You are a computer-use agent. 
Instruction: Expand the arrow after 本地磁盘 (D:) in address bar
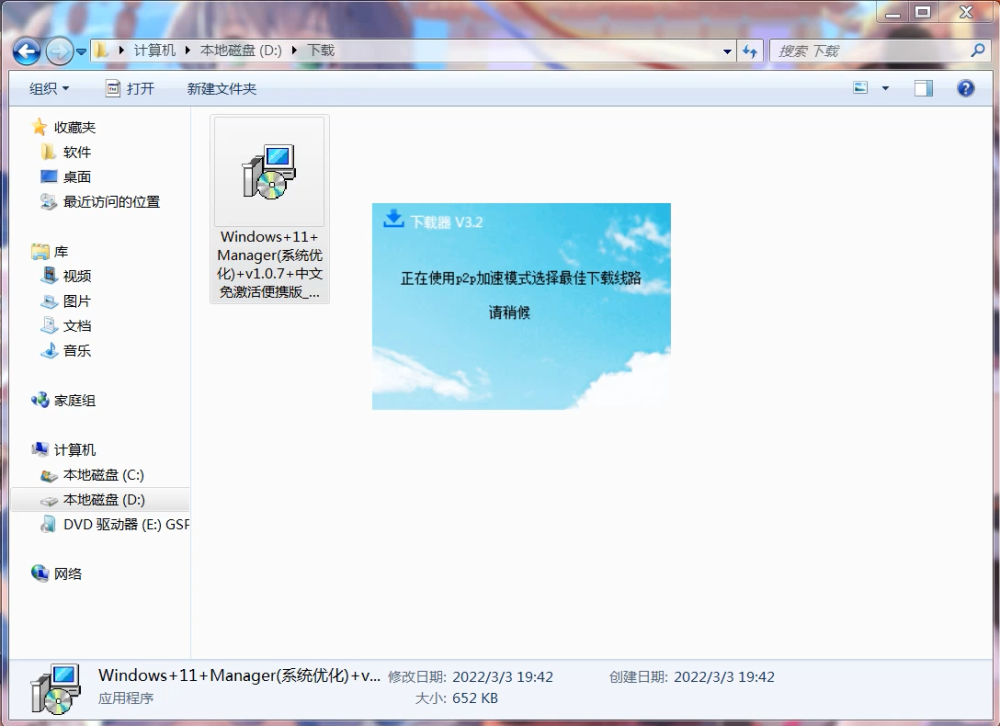pos(294,50)
